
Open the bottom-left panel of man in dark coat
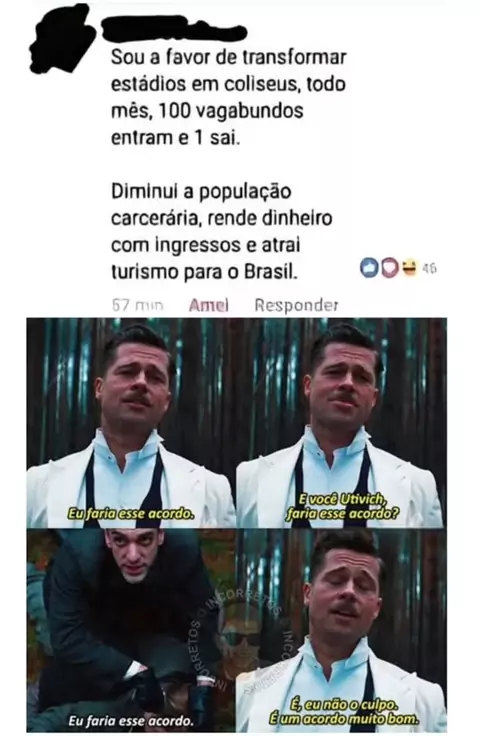point(131,629)
